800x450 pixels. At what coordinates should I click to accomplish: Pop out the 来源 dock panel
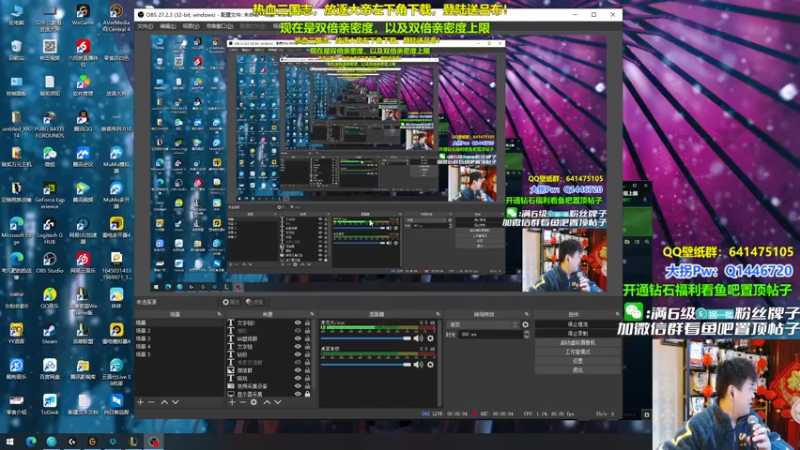(x=312, y=314)
